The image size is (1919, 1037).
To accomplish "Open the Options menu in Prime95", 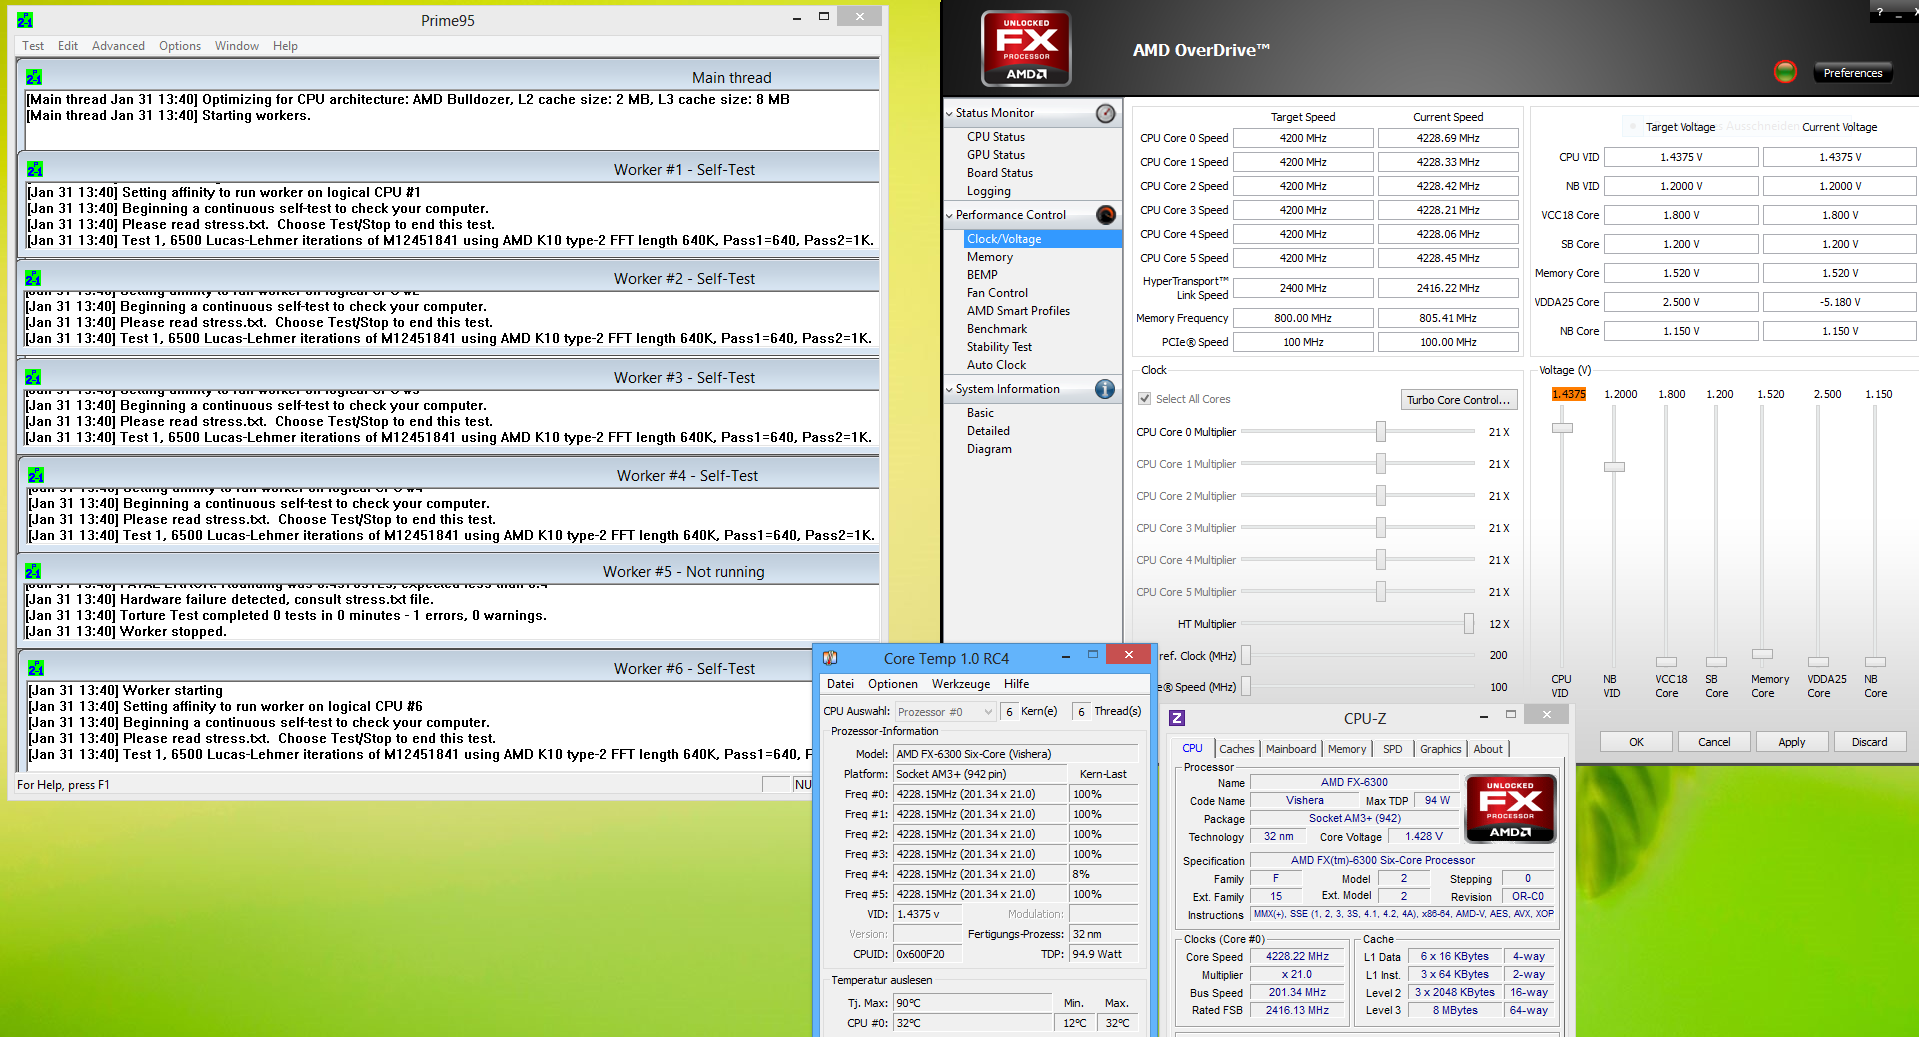I will coord(180,46).
